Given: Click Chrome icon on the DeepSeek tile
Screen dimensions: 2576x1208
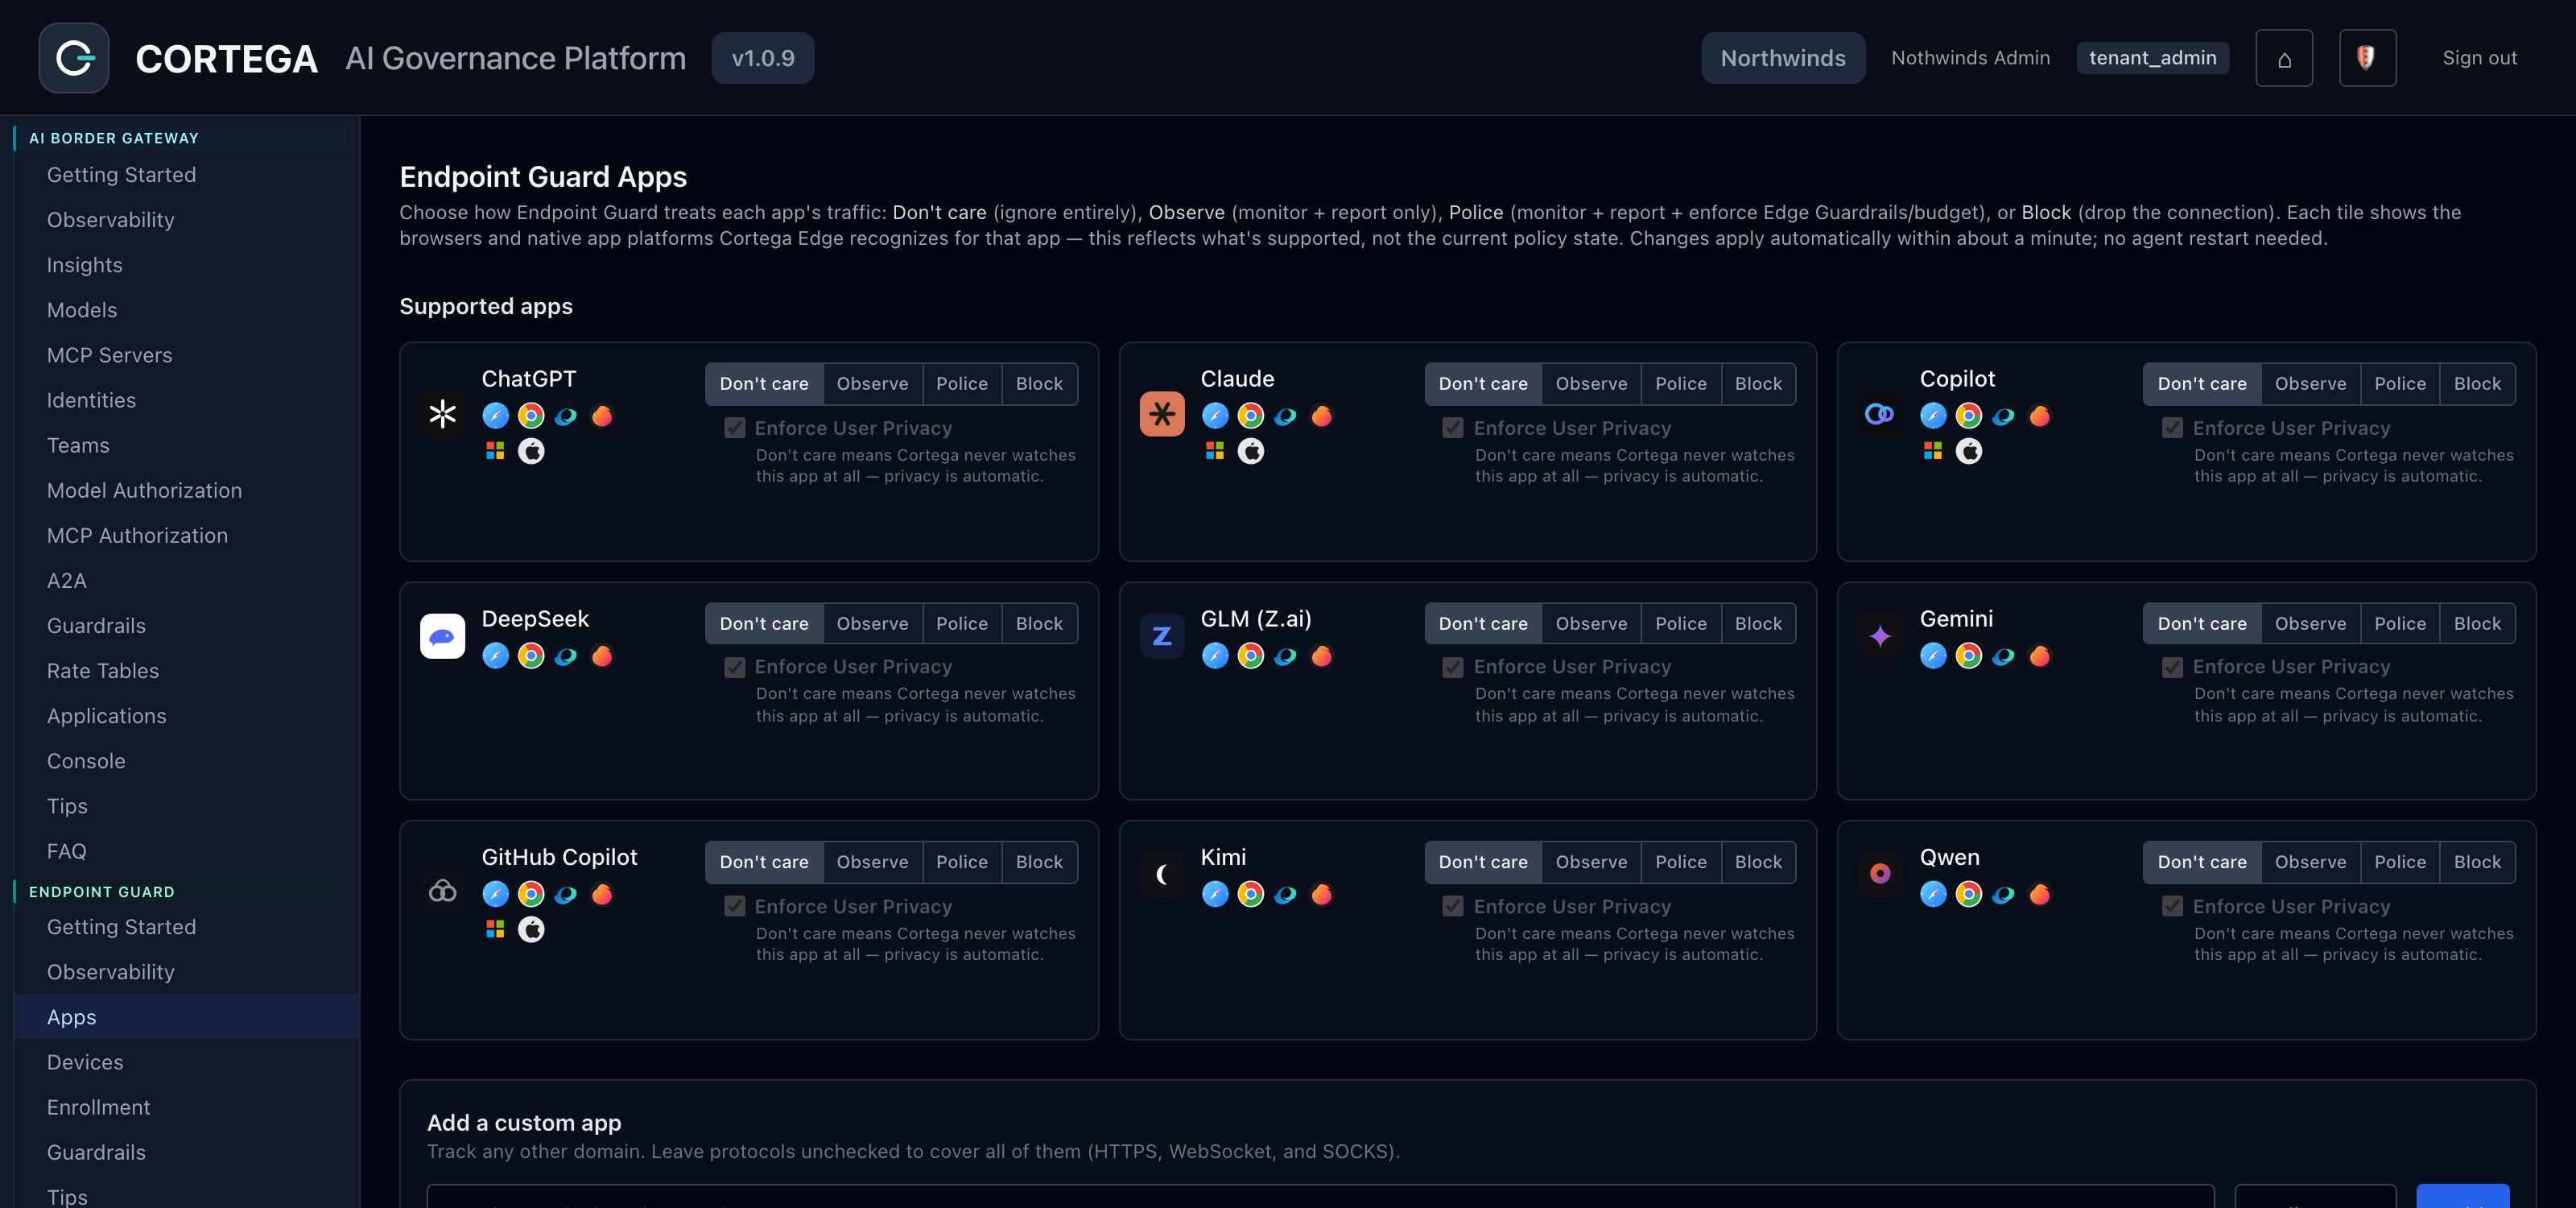Looking at the screenshot, I should pyautogui.click(x=531, y=656).
